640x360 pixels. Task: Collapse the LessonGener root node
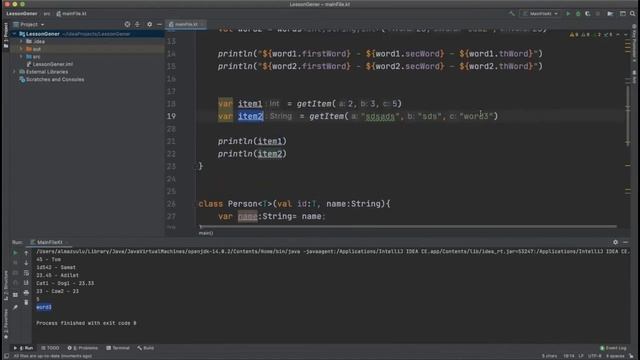[15, 34]
